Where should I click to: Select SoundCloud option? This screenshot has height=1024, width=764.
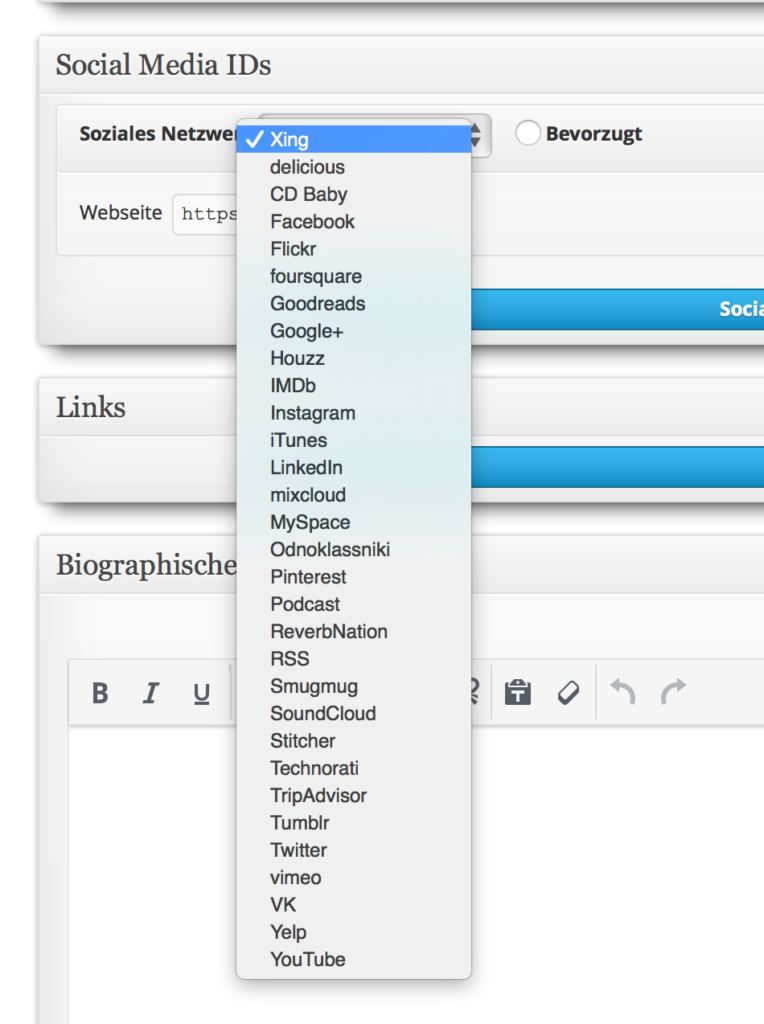click(x=353, y=713)
